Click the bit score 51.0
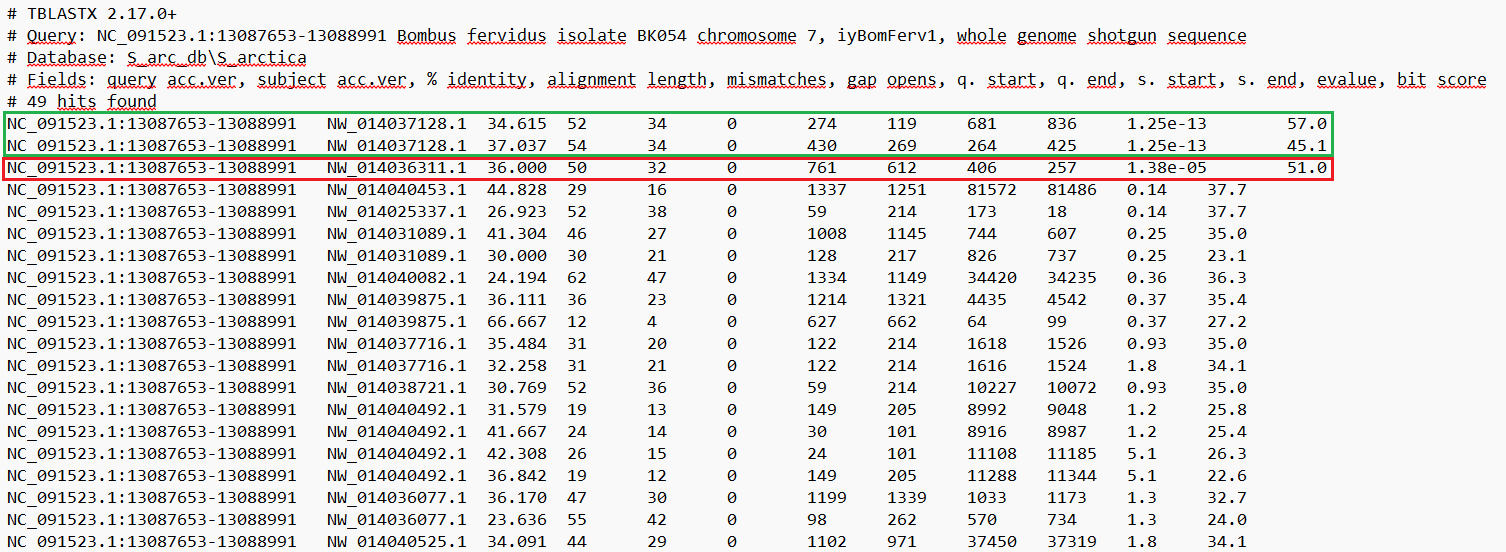 coord(1307,167)
